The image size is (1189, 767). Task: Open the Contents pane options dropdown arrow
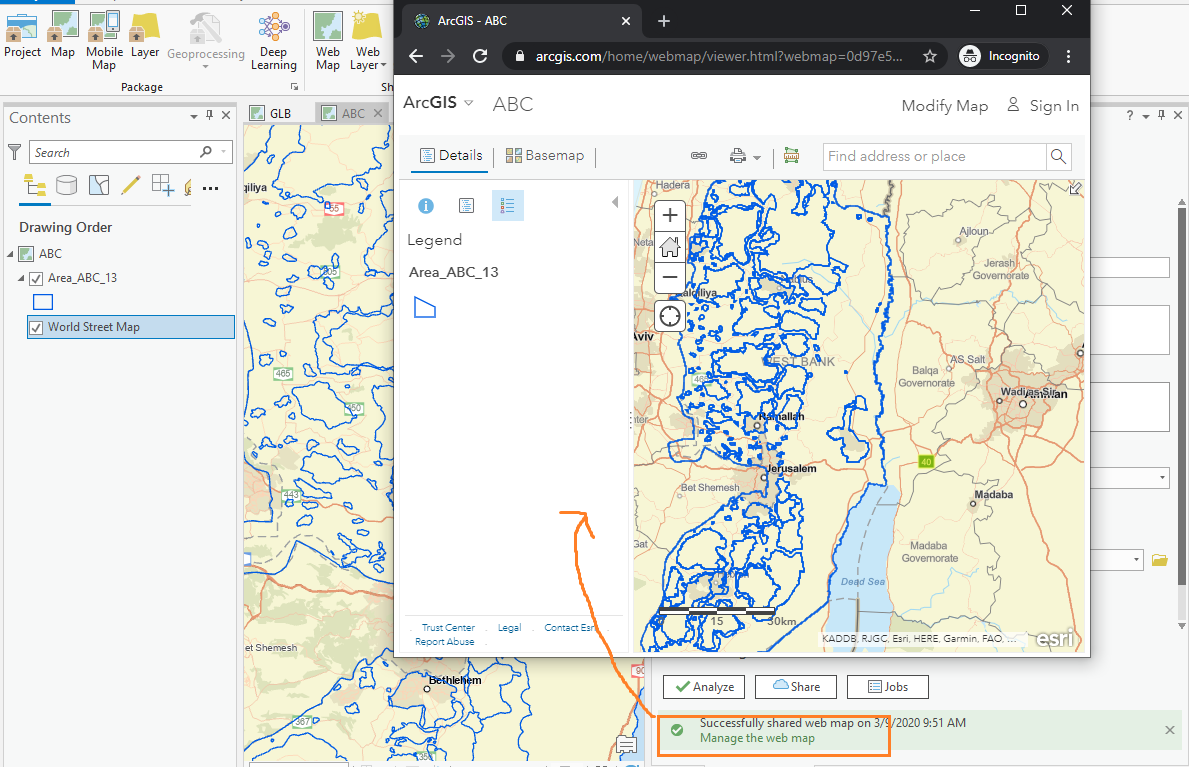[x=194, y=116]
